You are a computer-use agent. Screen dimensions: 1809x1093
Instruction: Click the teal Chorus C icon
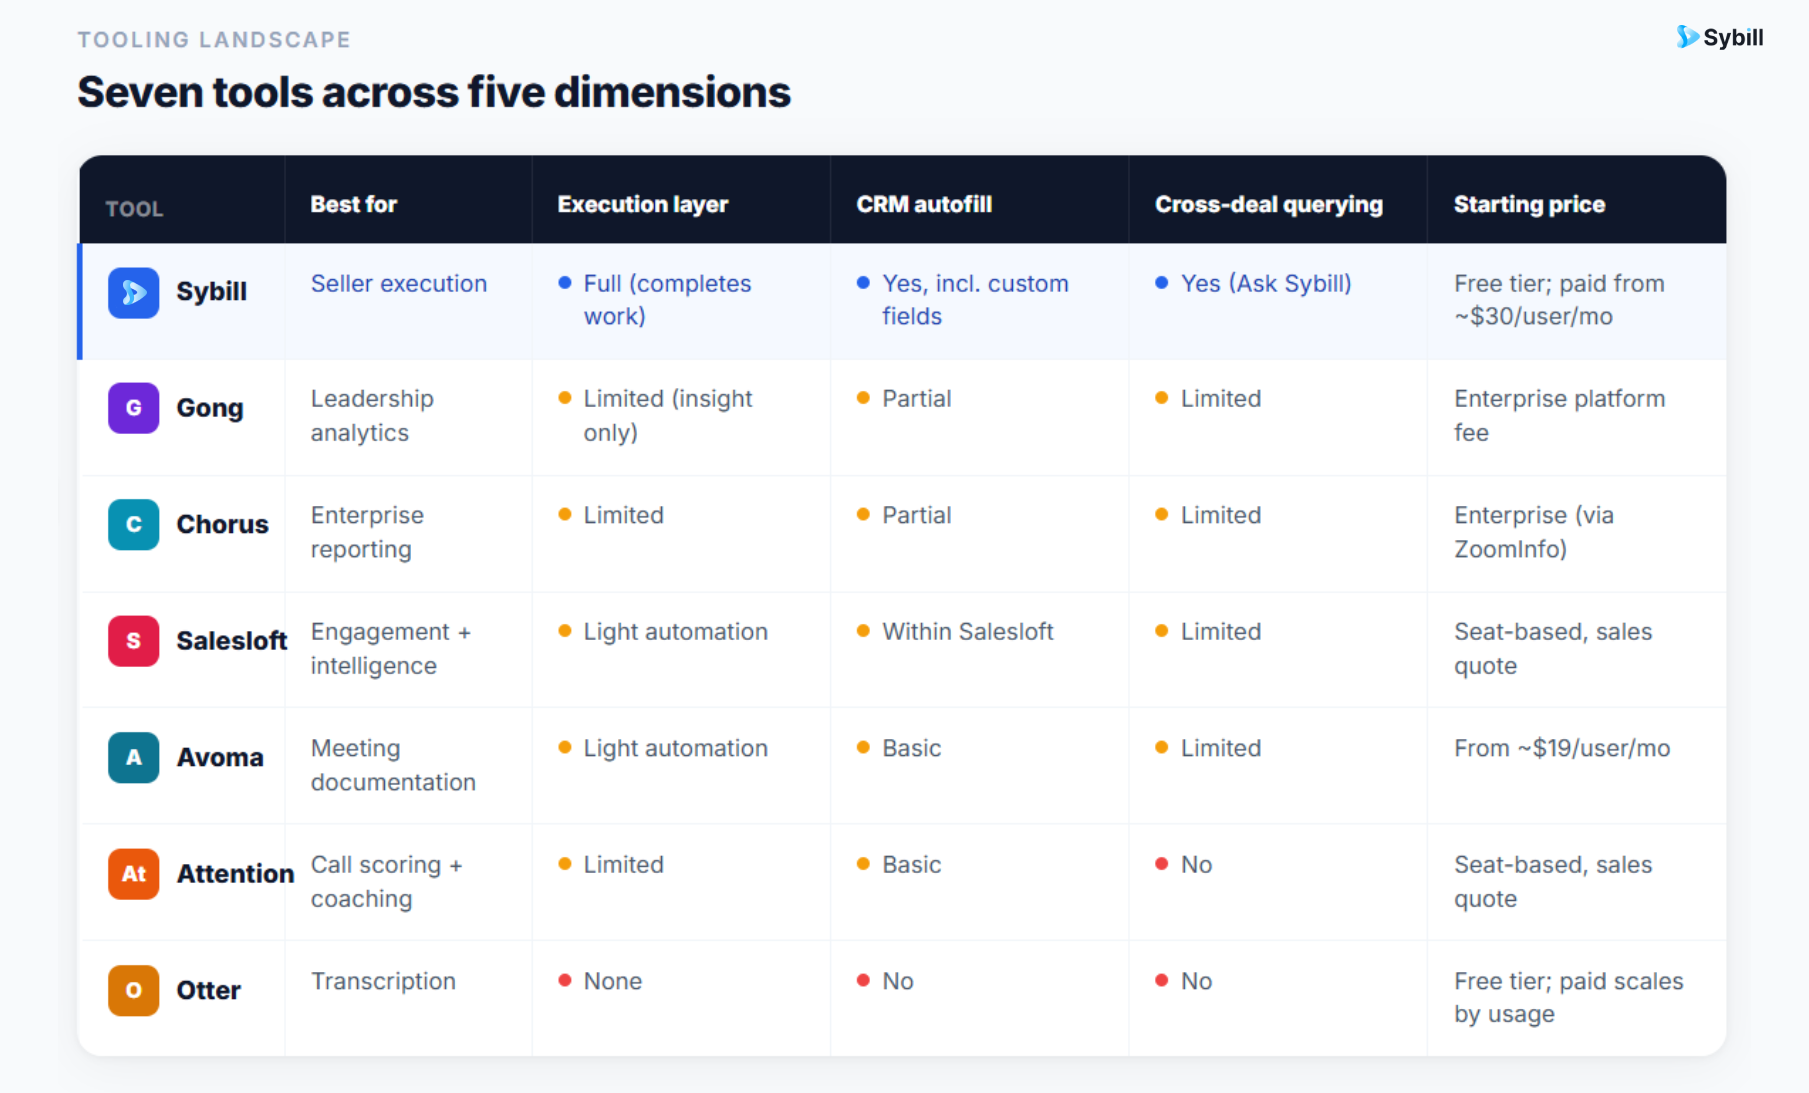(133, 524)
